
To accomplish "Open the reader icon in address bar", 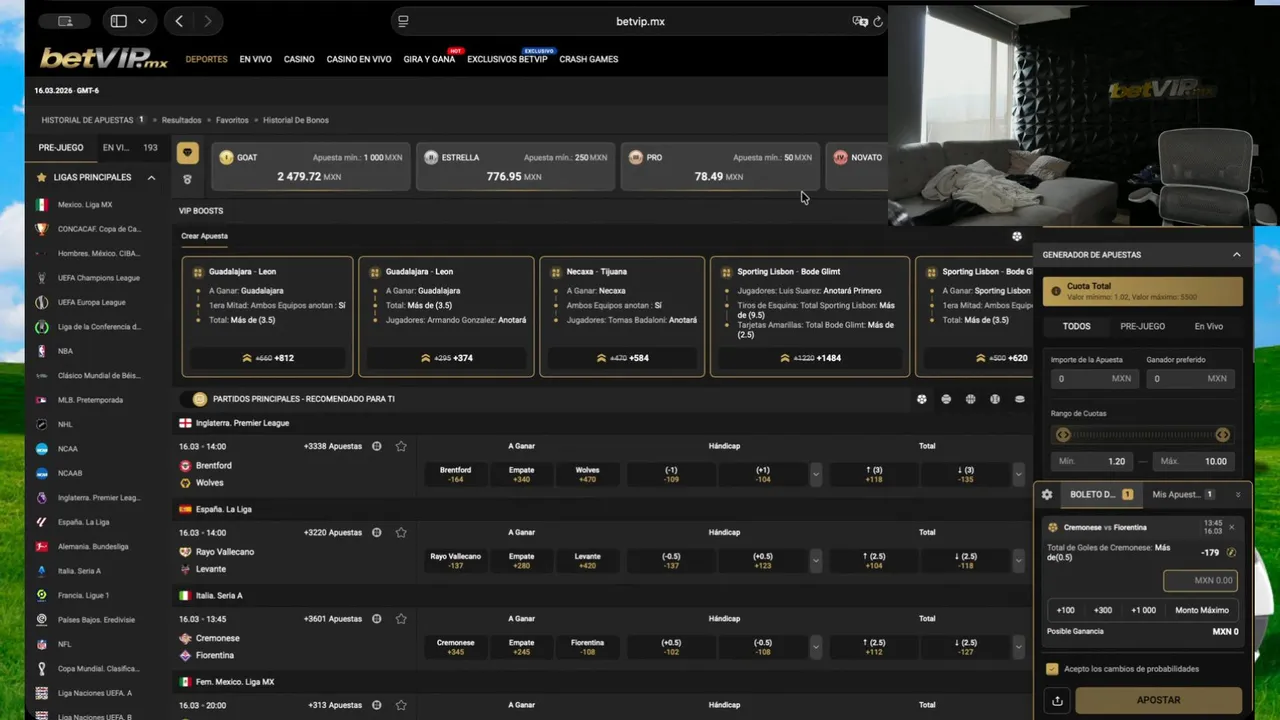I will (x=403, y=21).
